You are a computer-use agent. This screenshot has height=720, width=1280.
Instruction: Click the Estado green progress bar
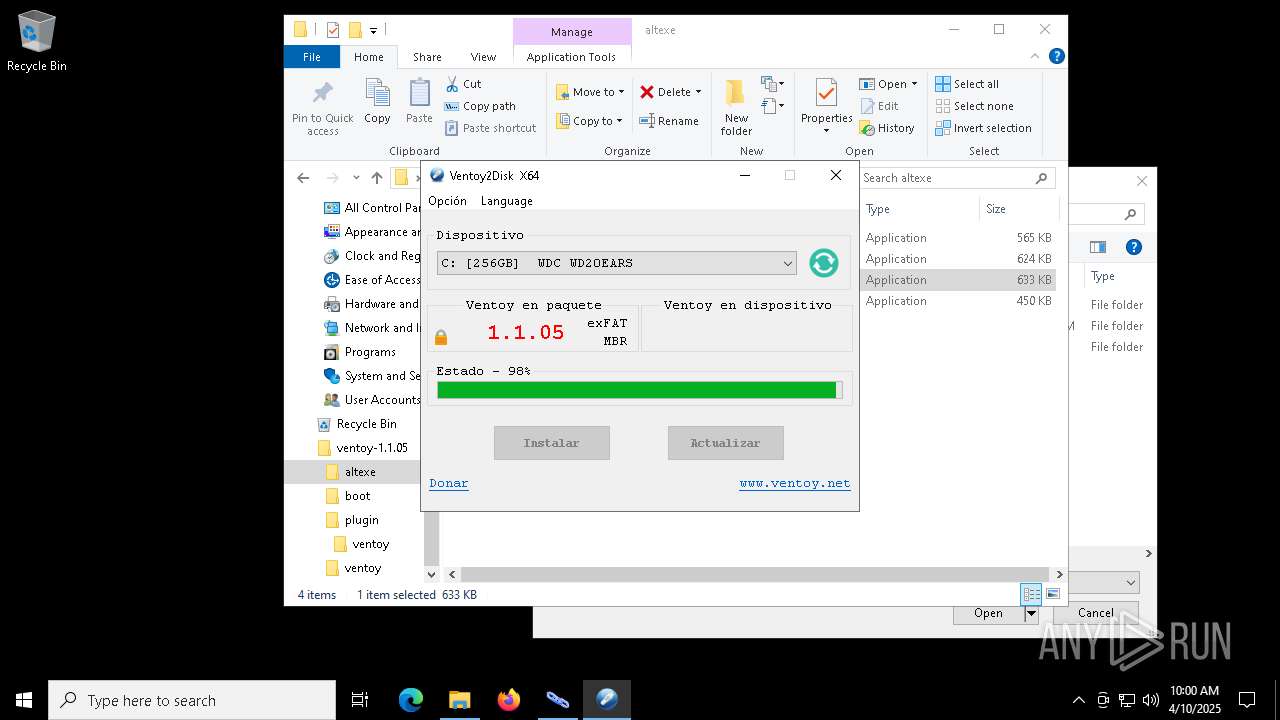639,390
